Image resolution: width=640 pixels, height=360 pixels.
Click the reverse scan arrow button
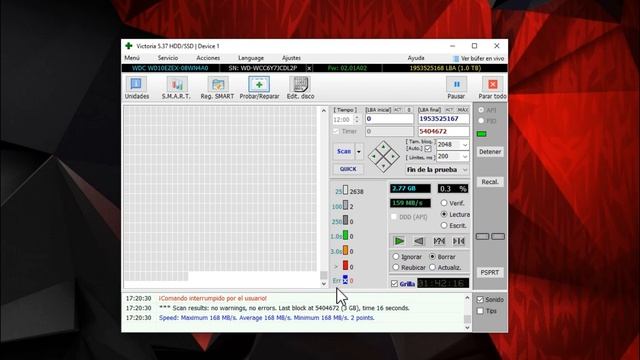419,241
